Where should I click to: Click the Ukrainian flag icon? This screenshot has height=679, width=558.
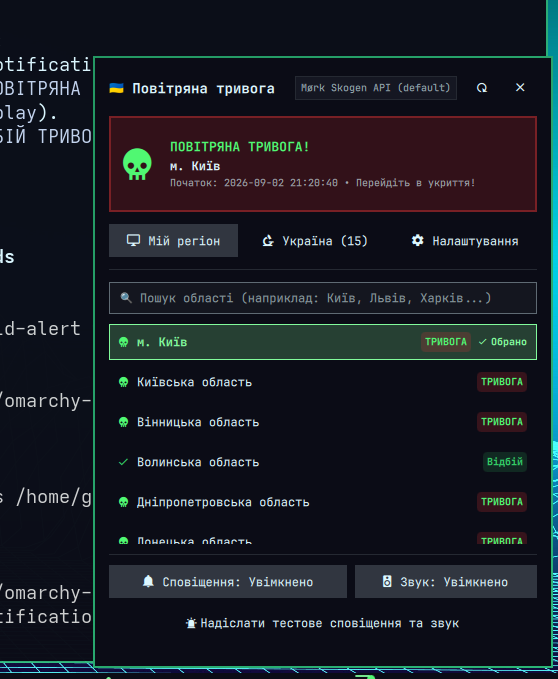(116, 88)
